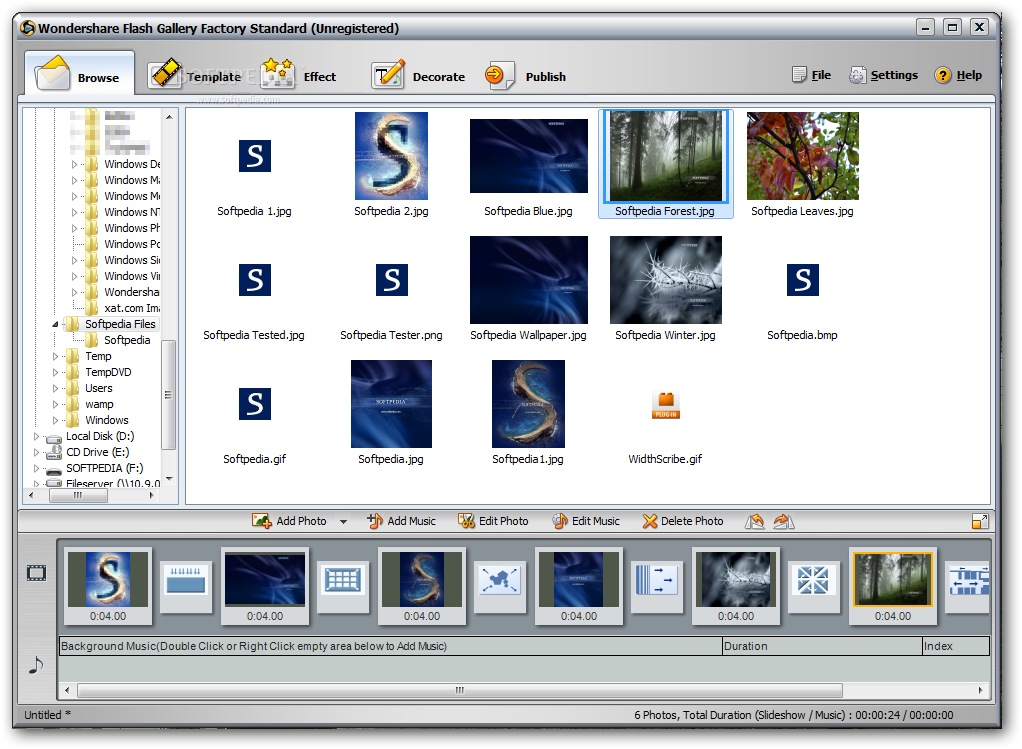Viewport: 1022px width, 749px height.
Task: Select the xat.com folder in tree
Action: tap(131, 308)
